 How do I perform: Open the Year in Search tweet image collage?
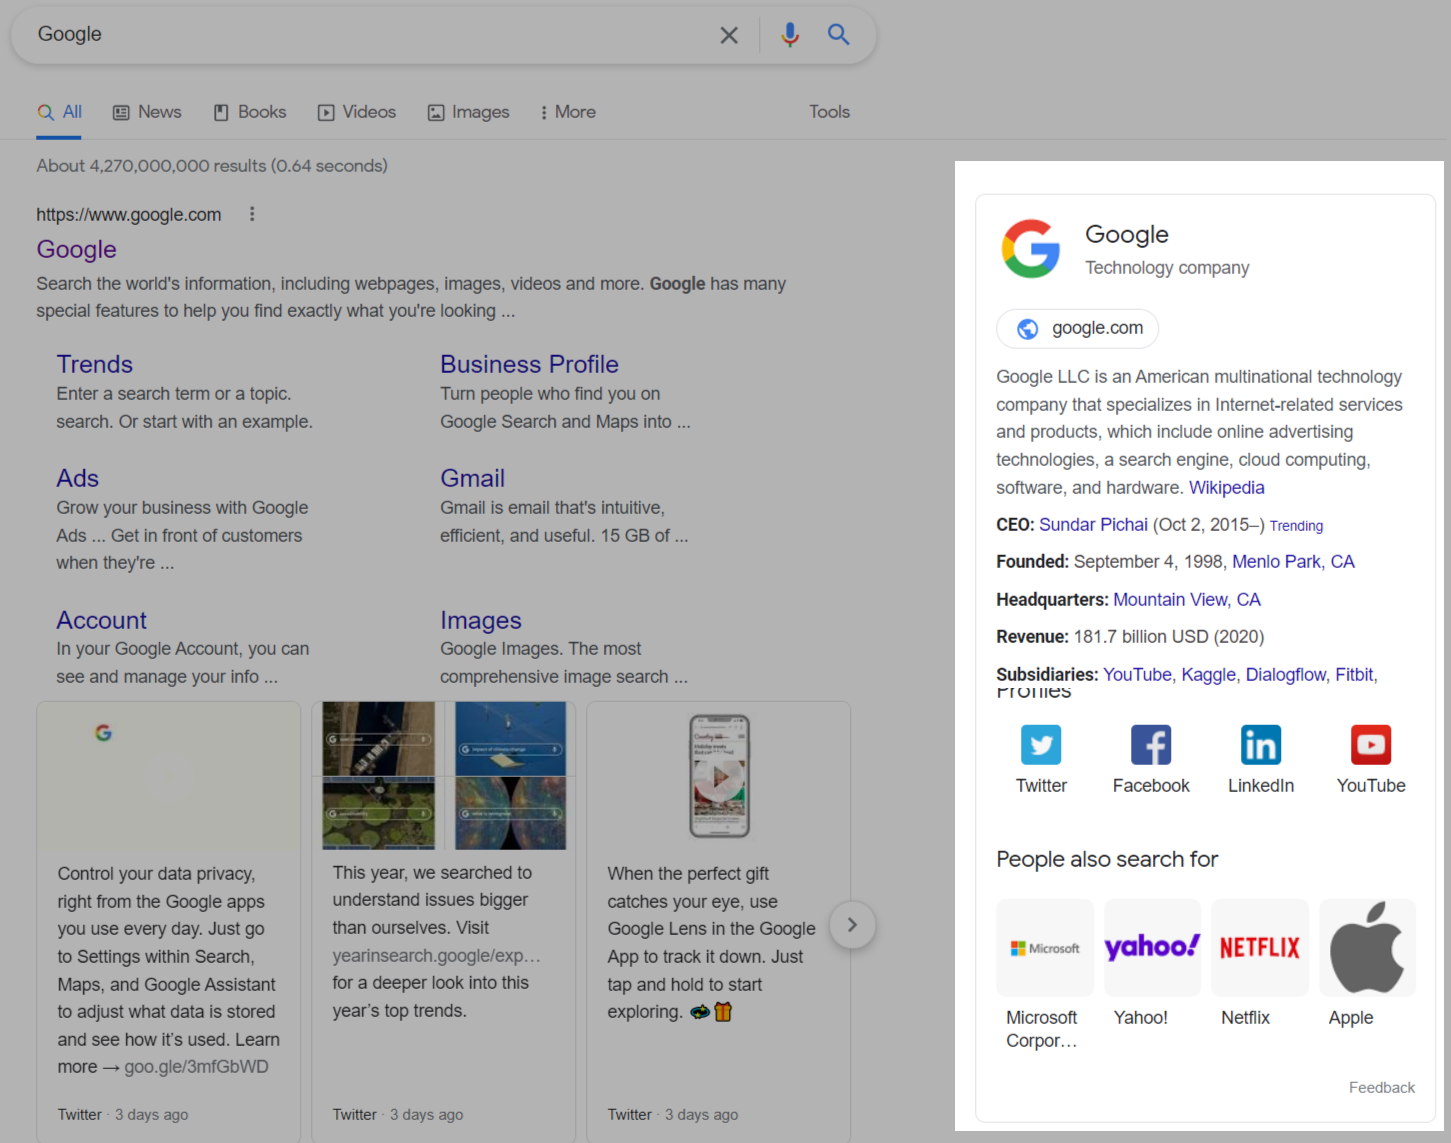[444, 776]
